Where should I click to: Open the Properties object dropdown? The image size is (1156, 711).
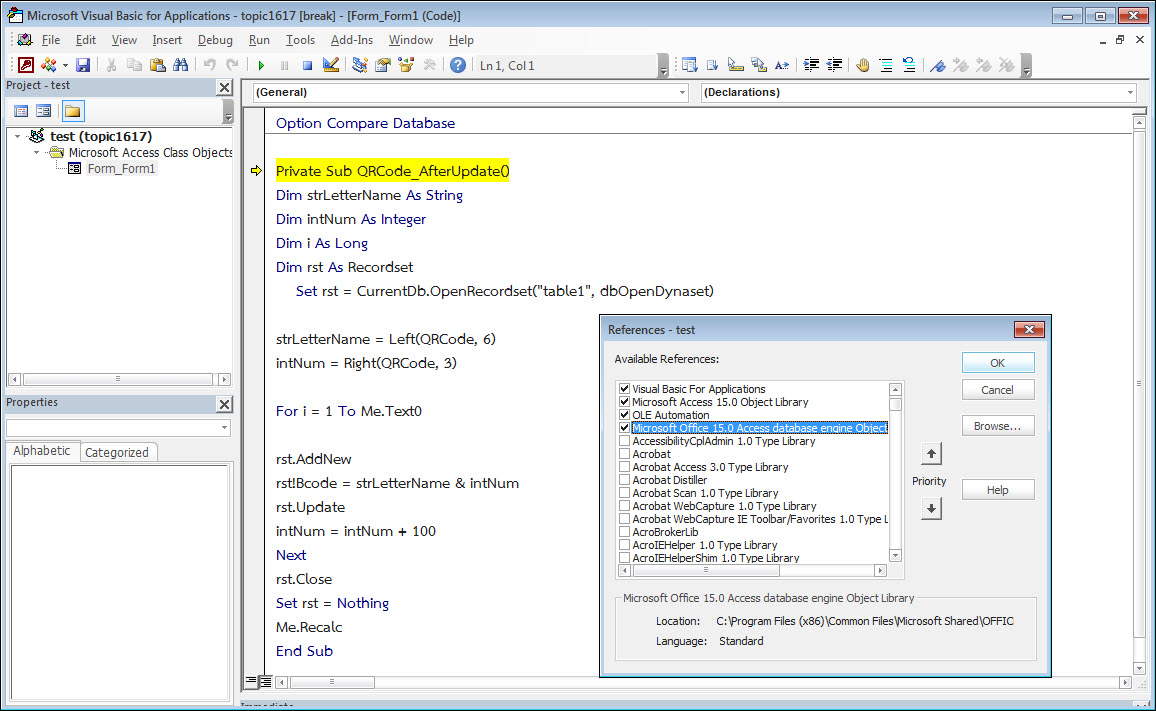[x=224, y=428]
